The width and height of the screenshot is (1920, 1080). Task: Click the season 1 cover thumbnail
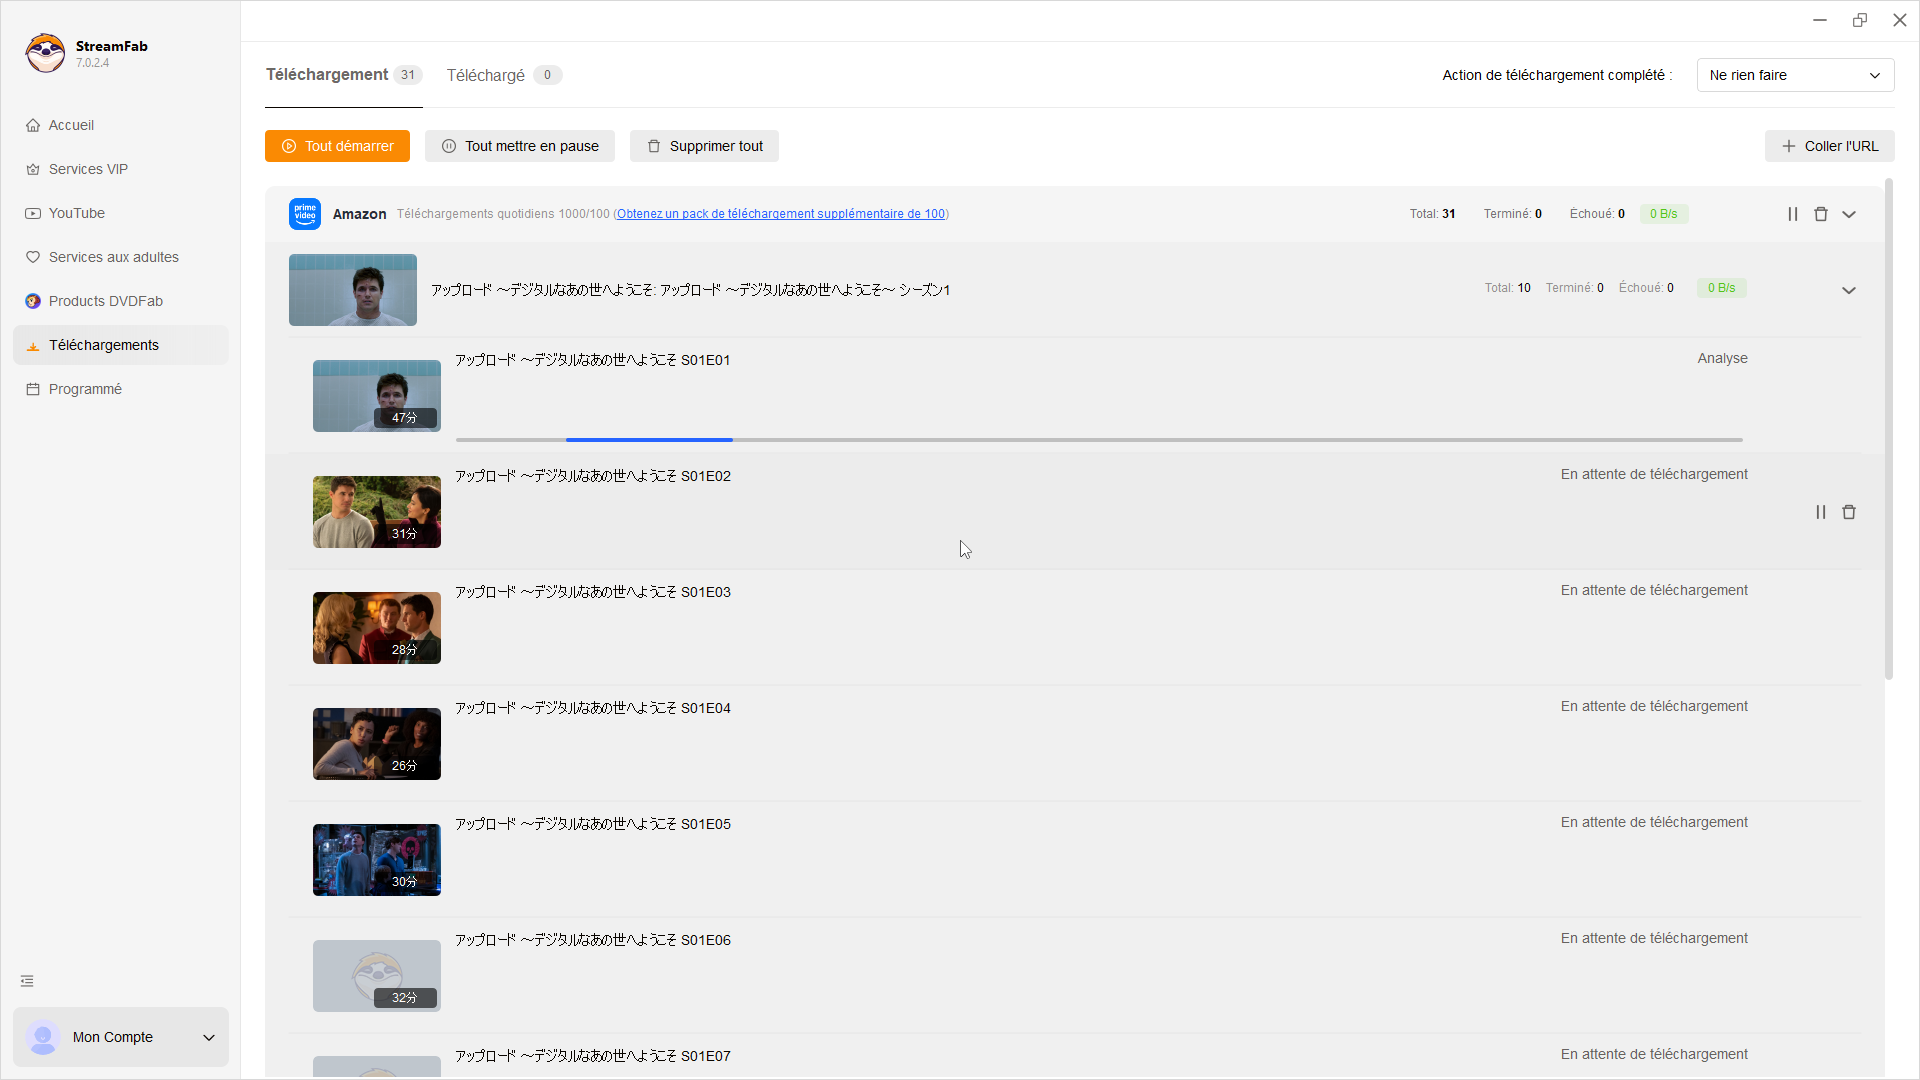[353, 290]
